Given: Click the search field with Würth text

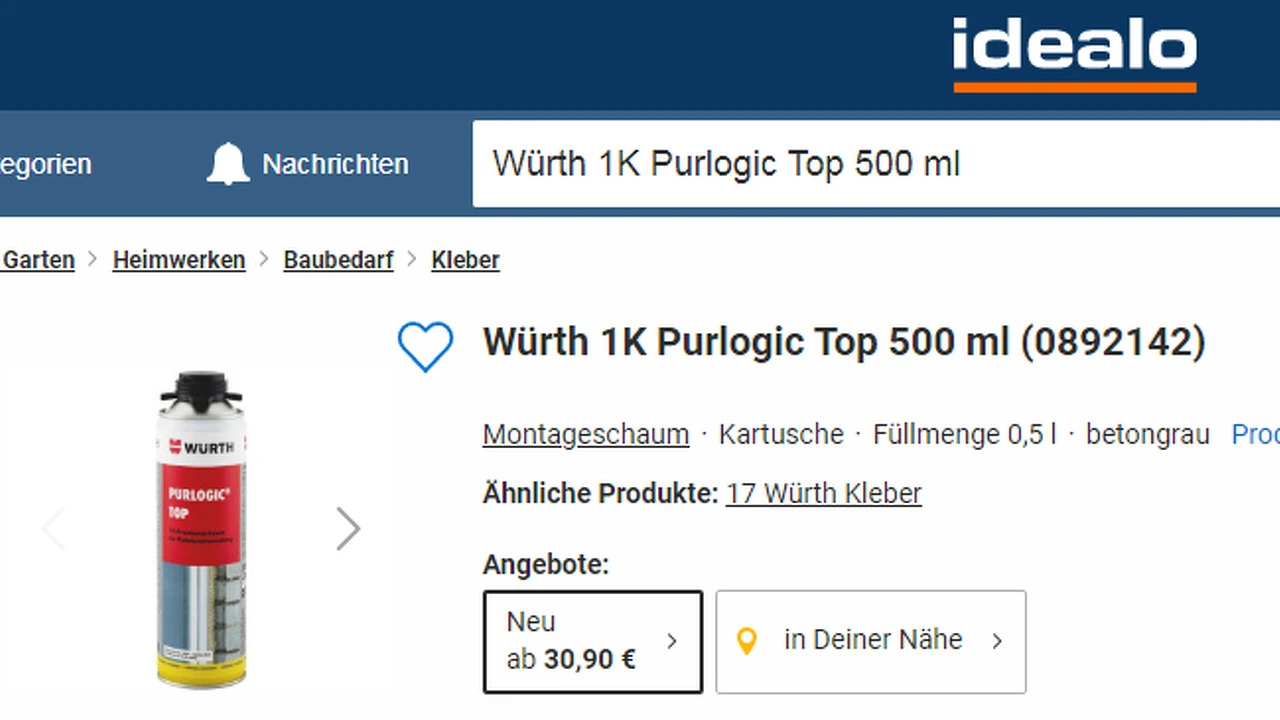Looking at the screenshot, I should point(876,164).
